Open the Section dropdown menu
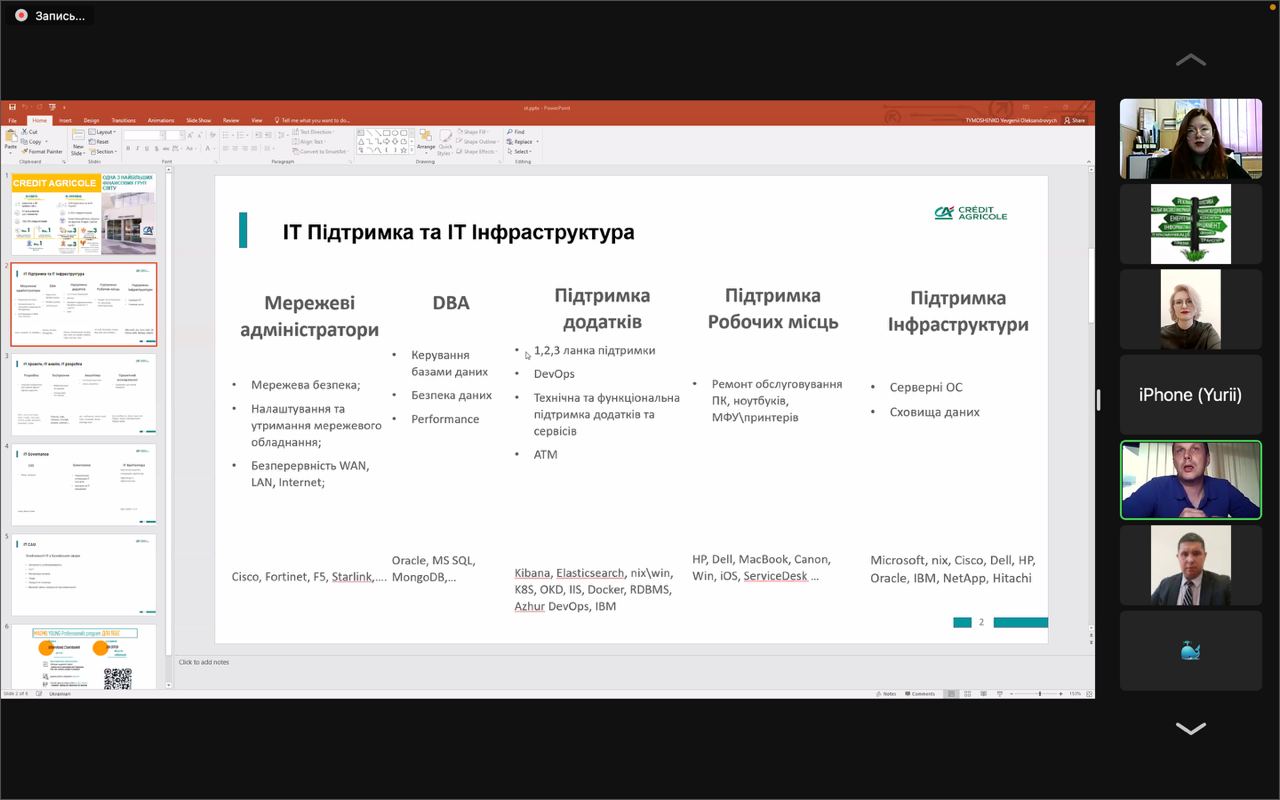1280x800 pixels. (x=104, y=152)
